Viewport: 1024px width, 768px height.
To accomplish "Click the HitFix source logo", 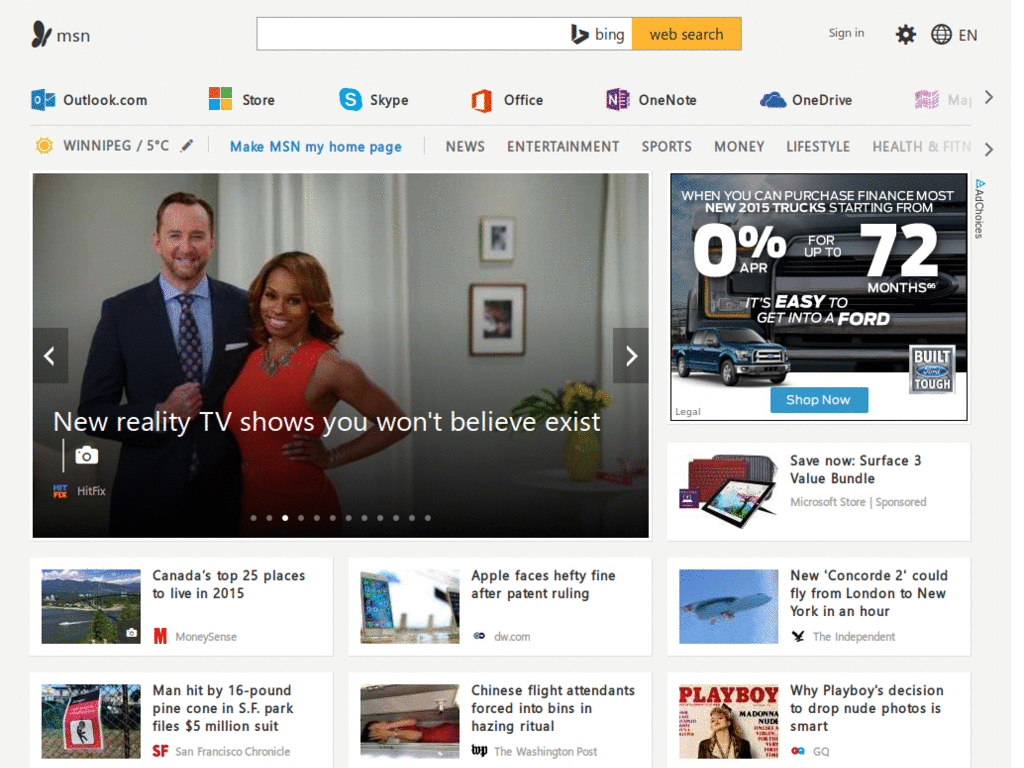I will 60,491.
